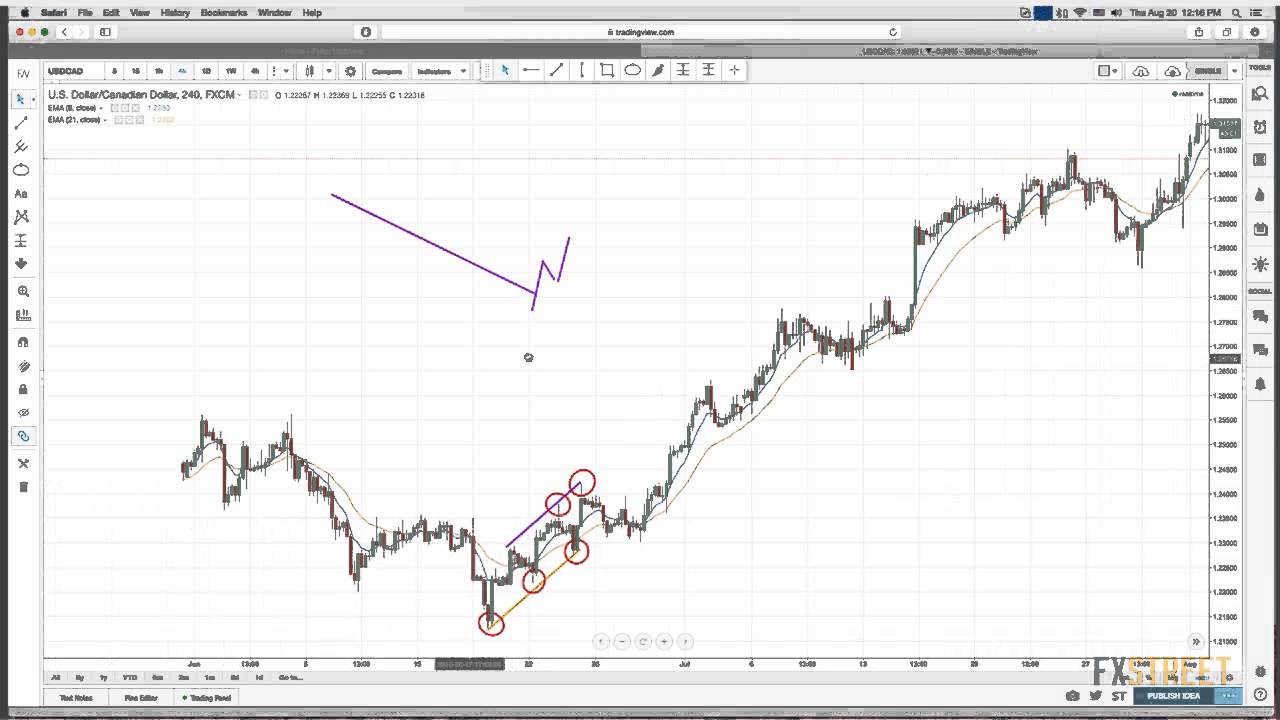This screenshot has width=1280, height=720.
Task: Set time range to All
Action: pos(56,677)
